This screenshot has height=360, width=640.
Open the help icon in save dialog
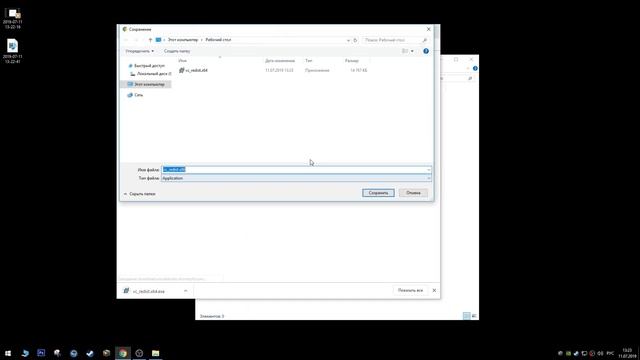pyautogui.click(x=426, y=51)
